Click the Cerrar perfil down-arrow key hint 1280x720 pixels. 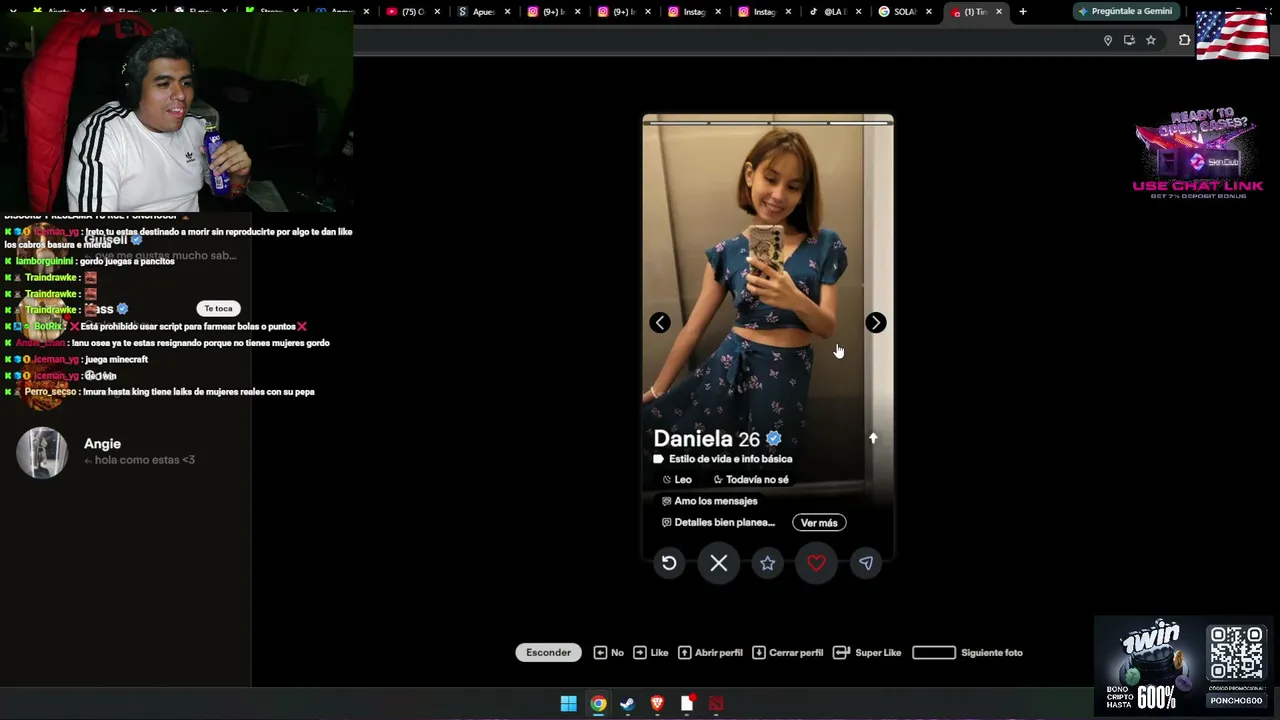point(787,652)
